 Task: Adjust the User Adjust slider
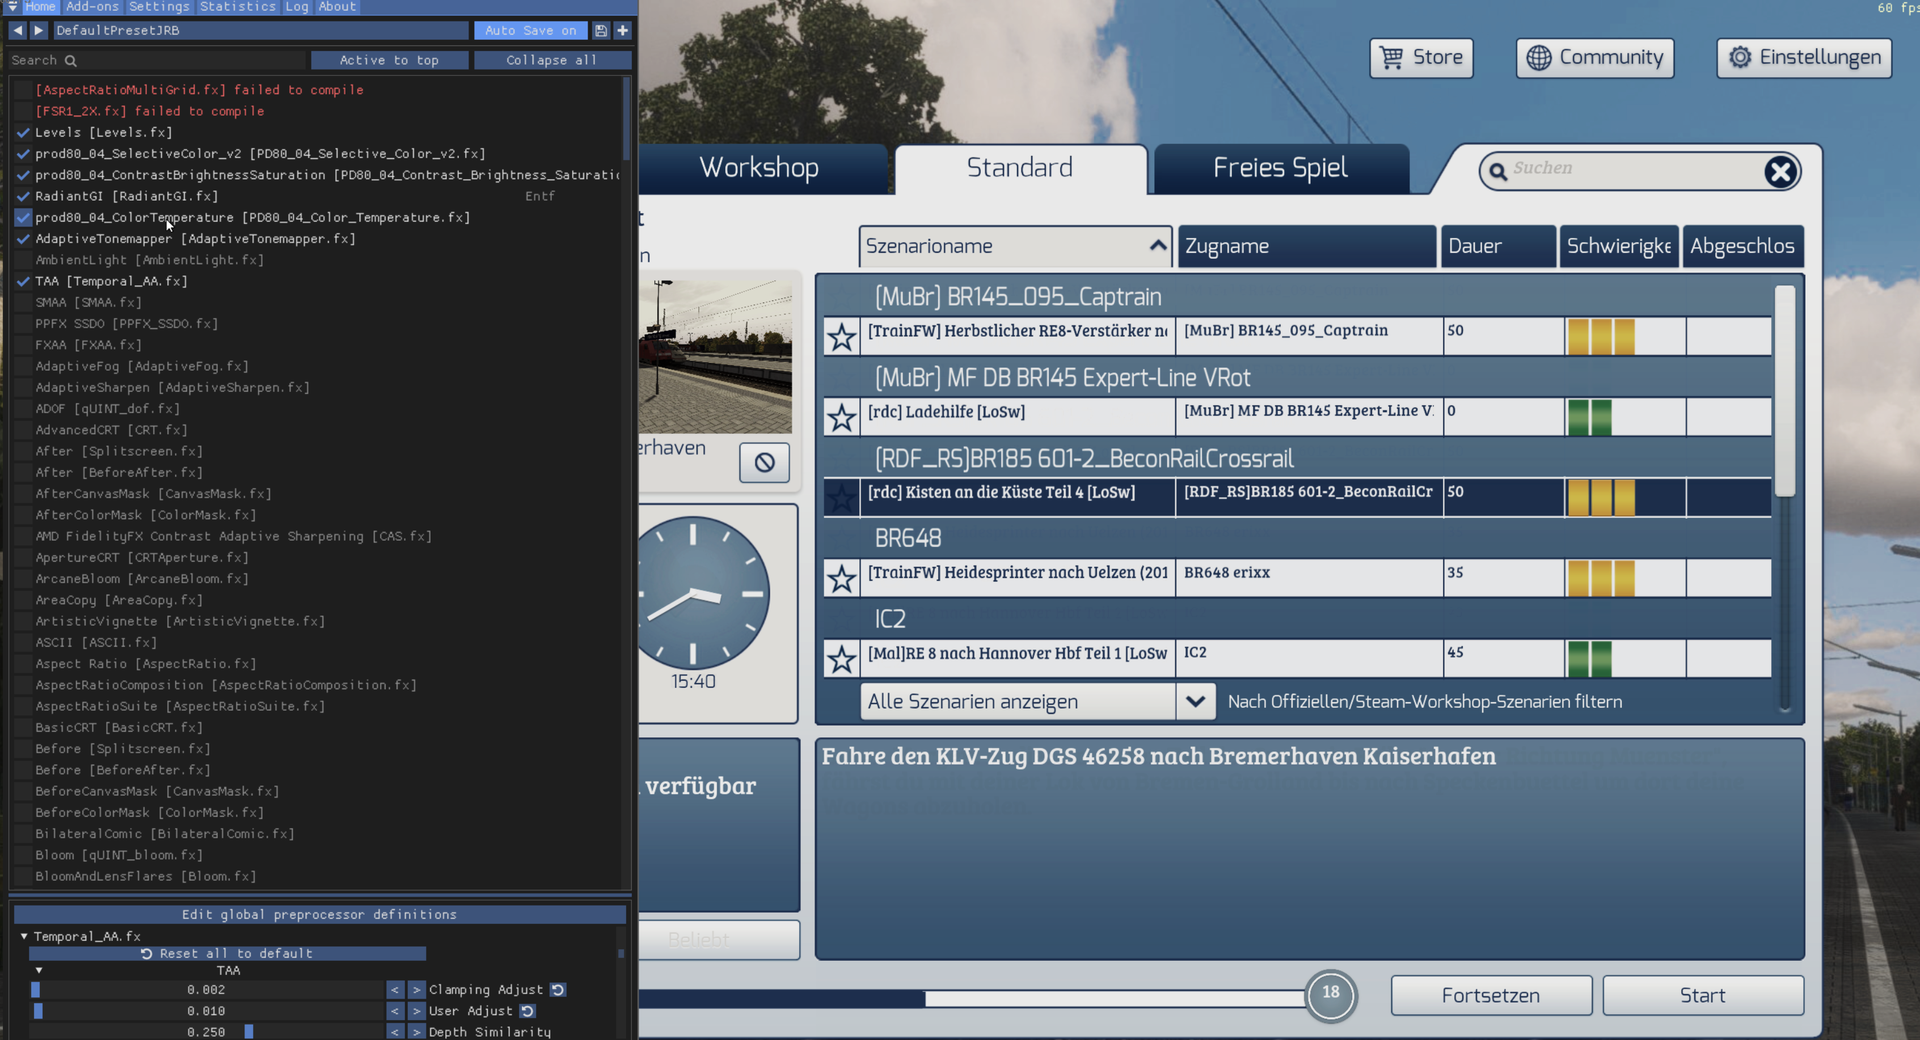206,1011
